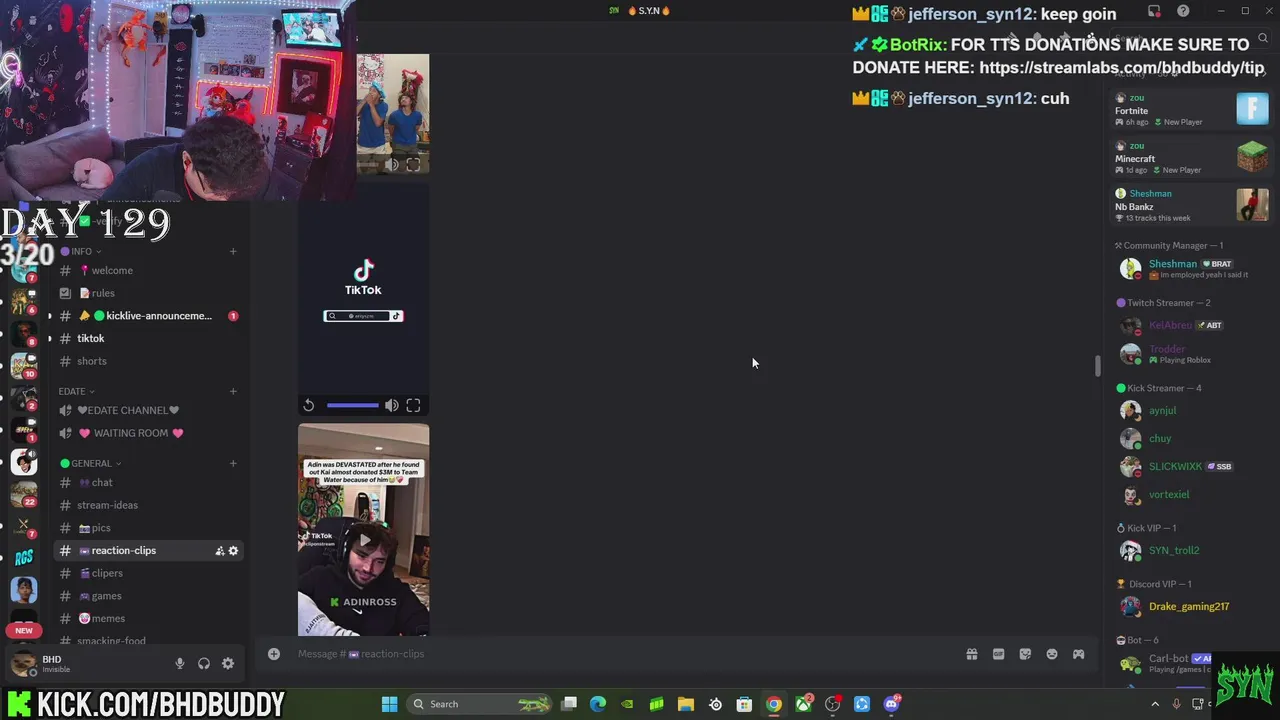Fullscreen the top Hello Kitty video

(413, 165)
